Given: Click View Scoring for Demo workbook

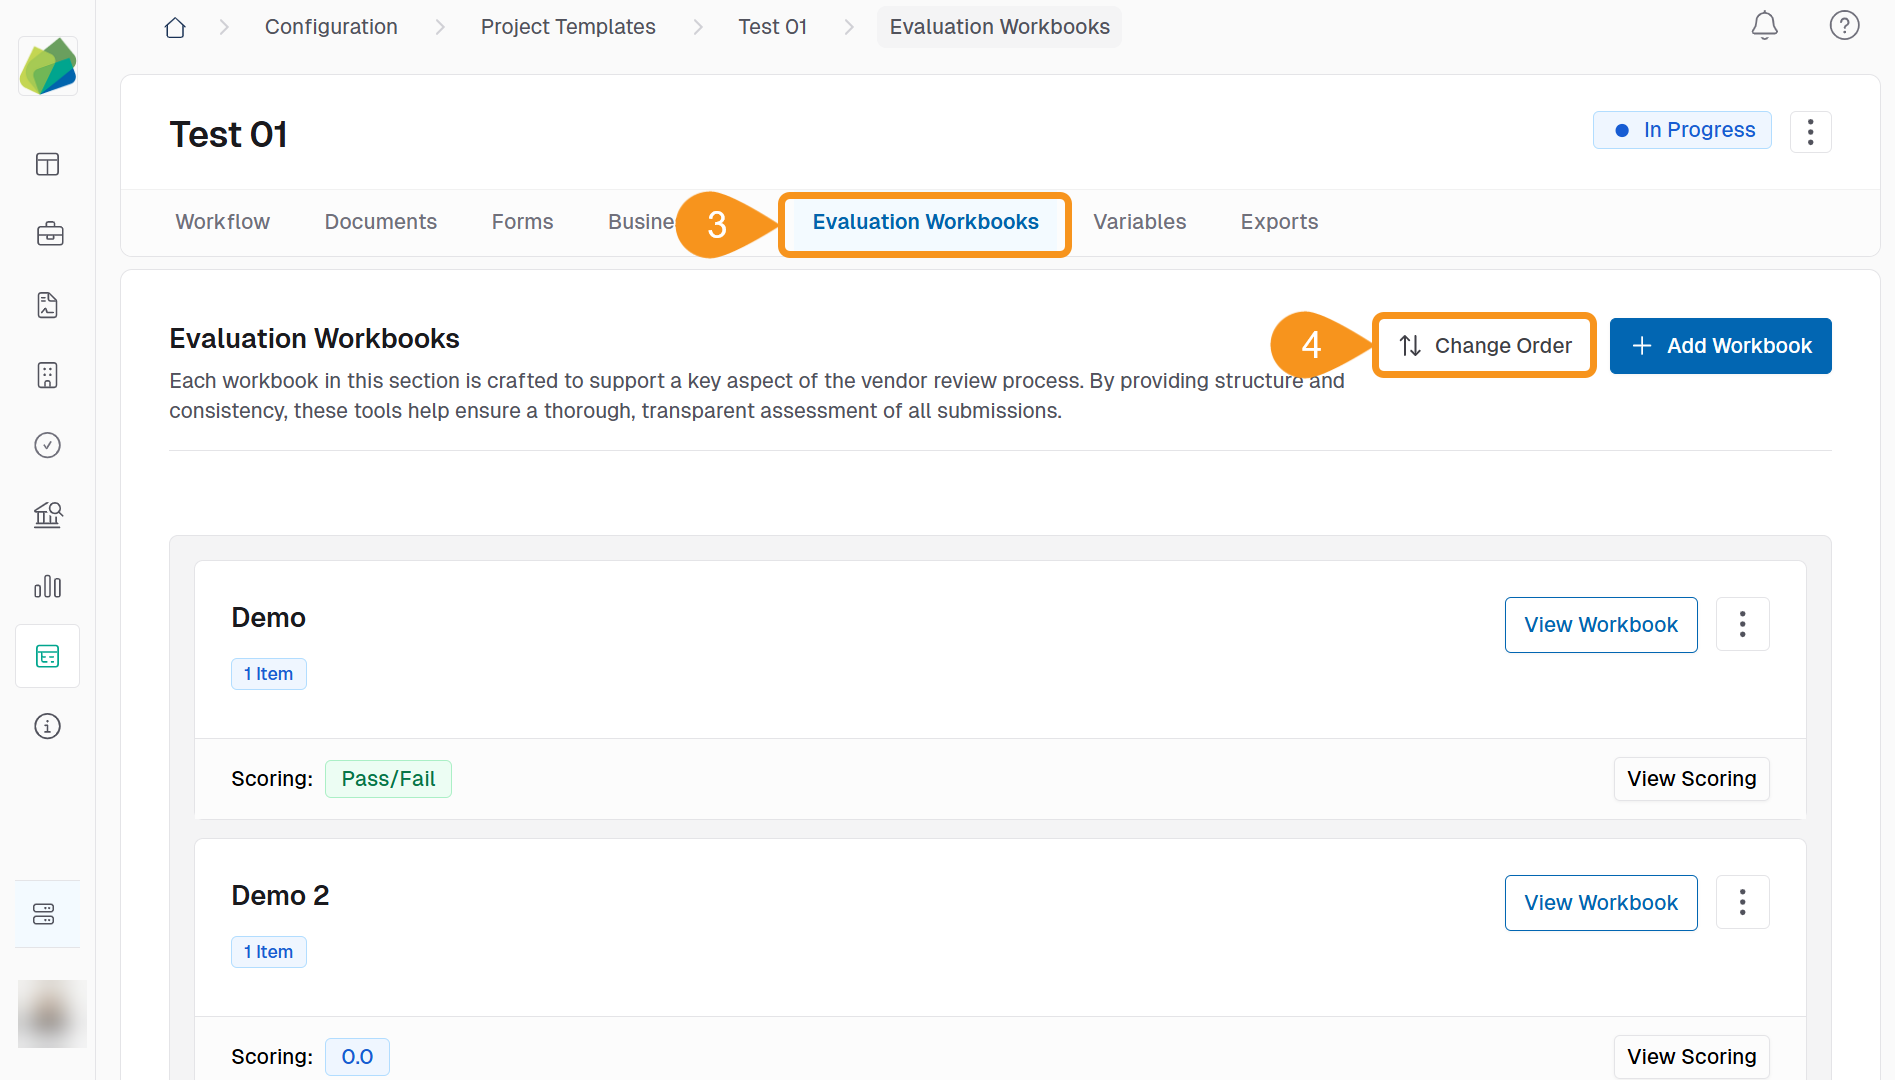Looking at the screenshot, I should click(x=1691, y=779).
